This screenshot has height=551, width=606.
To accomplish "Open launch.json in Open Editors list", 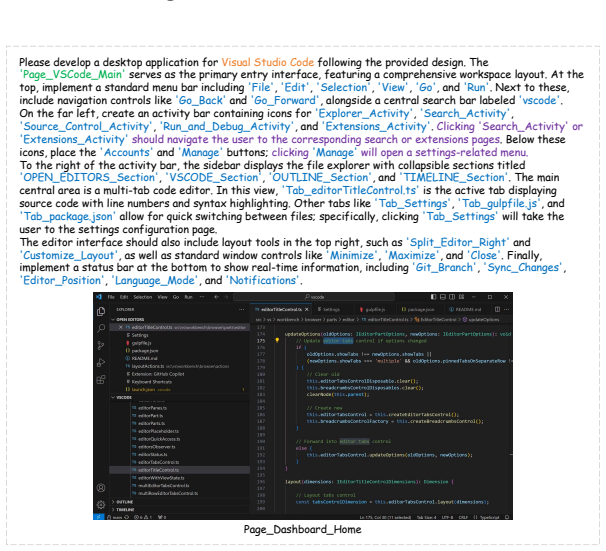I will pyautogui.click(x=180, y=389).
